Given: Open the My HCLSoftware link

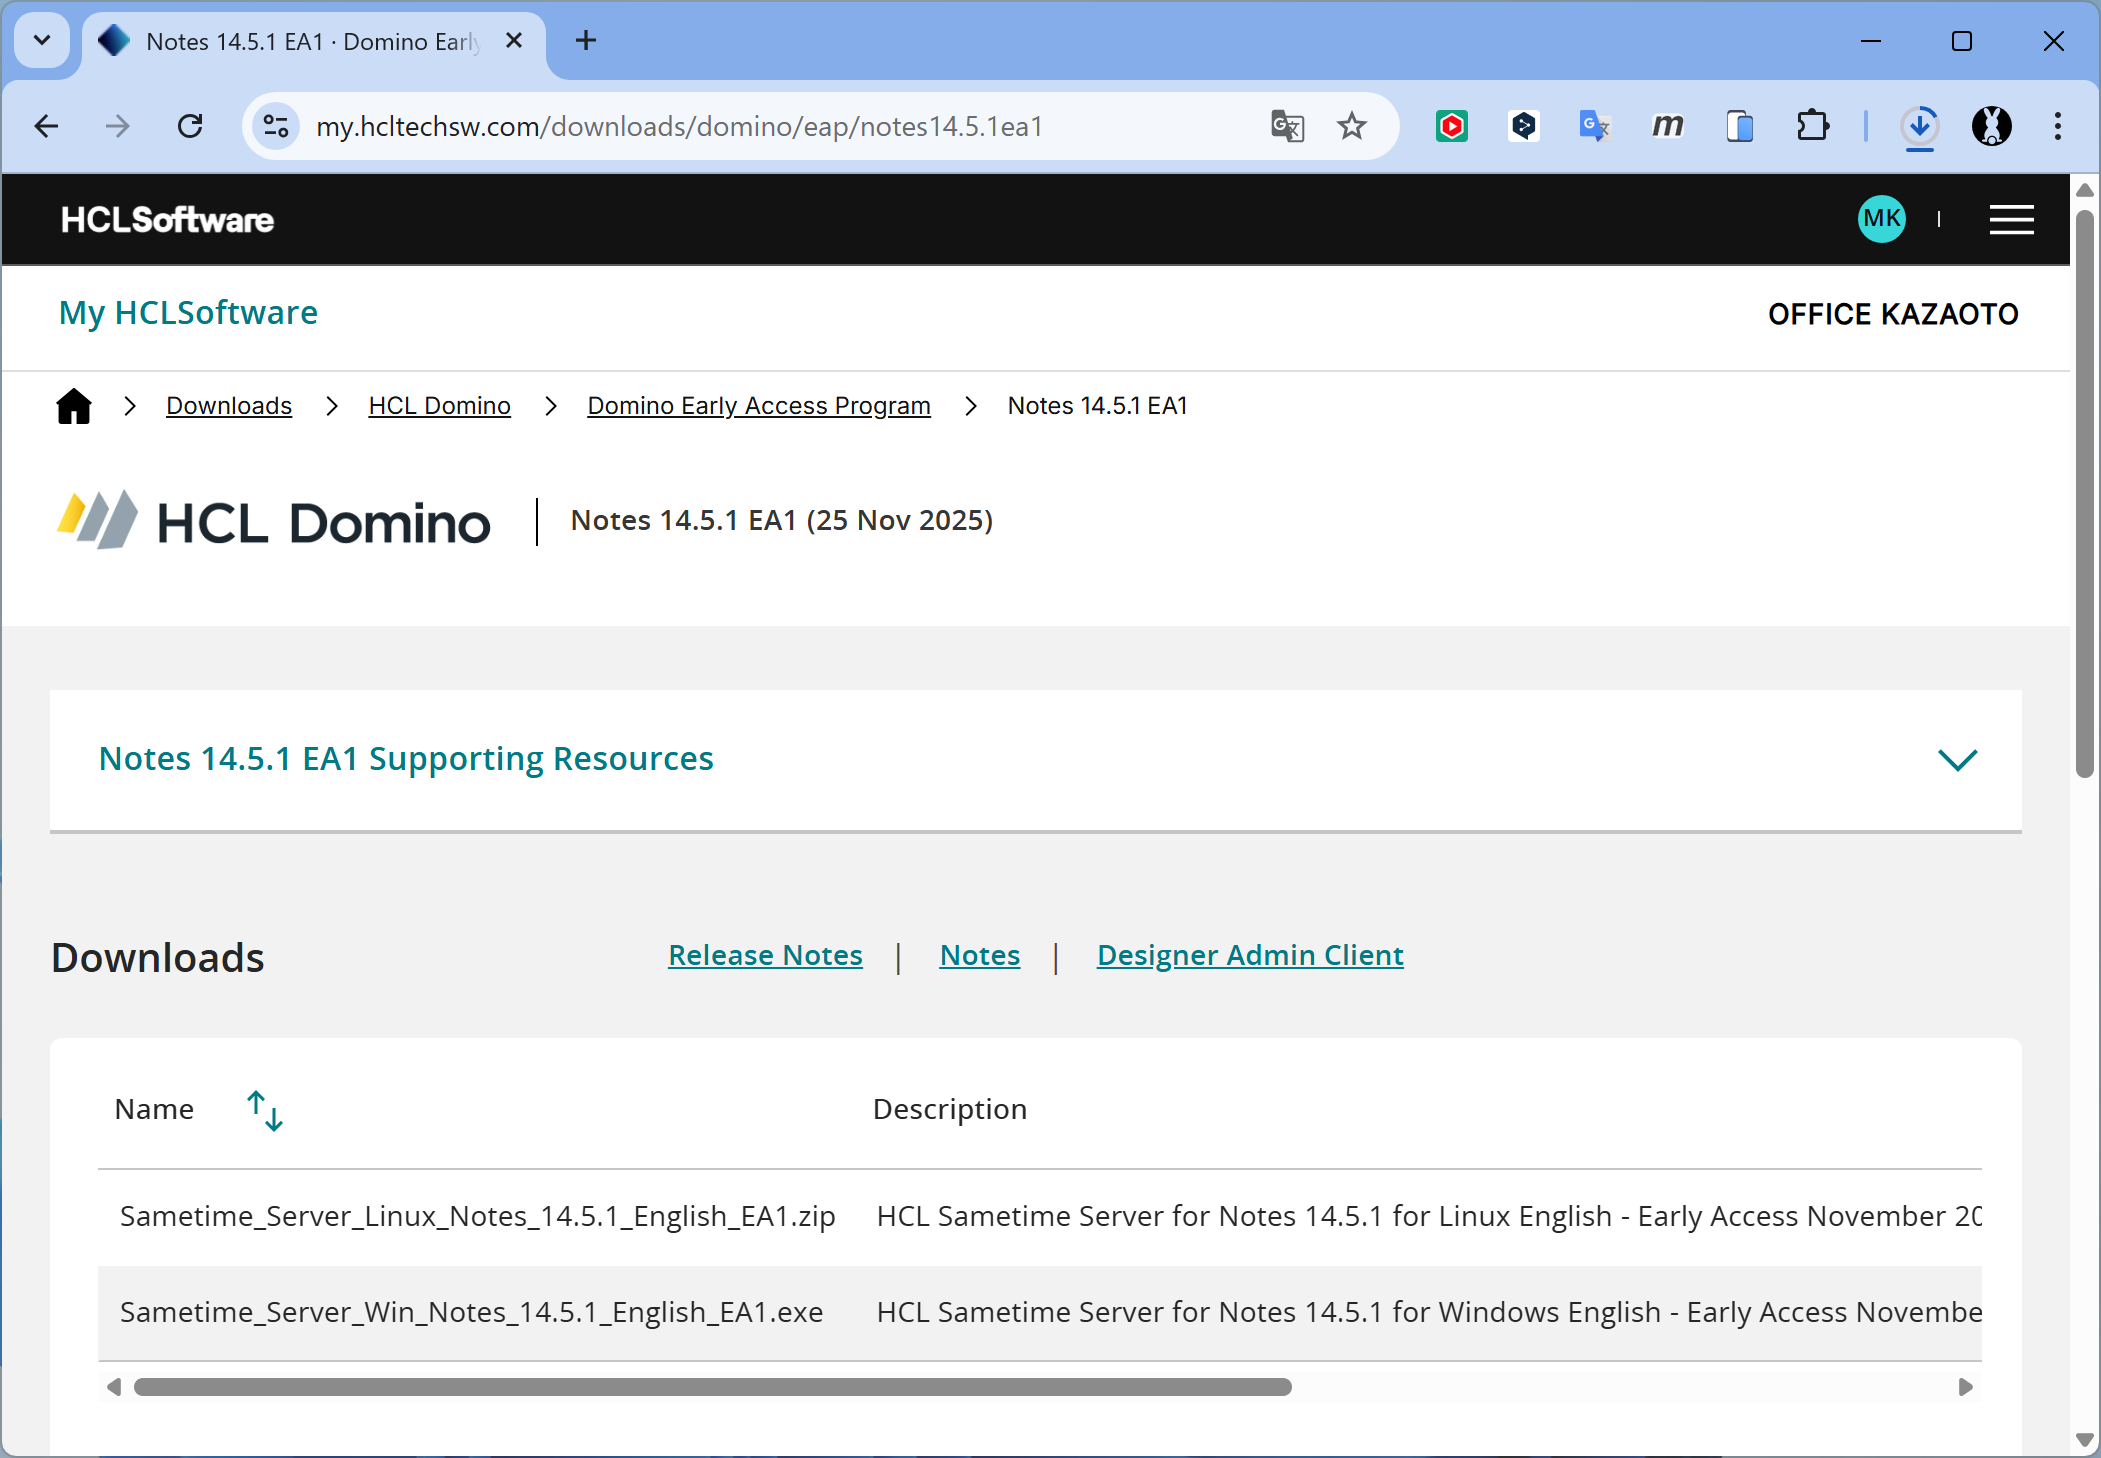Looking at the screenshot, I should click(188, 313).
